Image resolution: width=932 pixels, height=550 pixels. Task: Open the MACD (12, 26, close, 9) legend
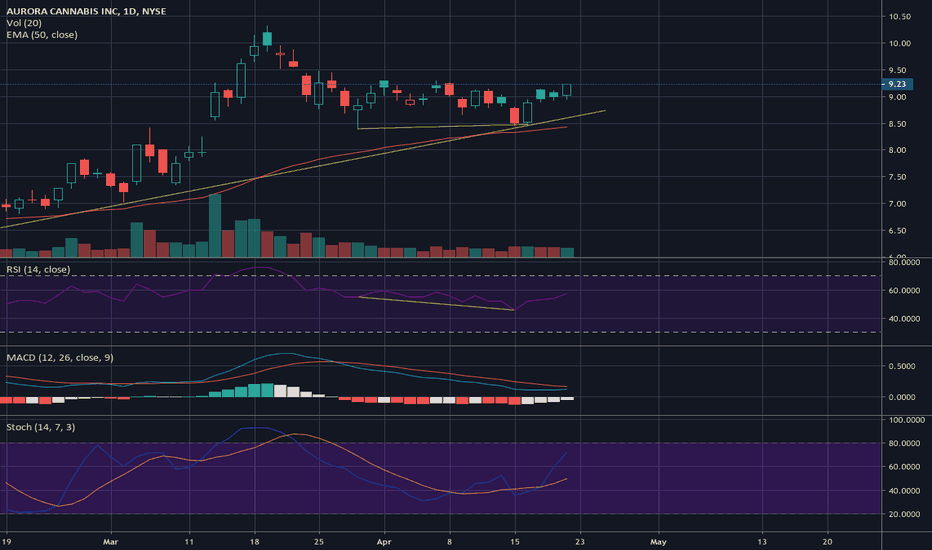59,357
